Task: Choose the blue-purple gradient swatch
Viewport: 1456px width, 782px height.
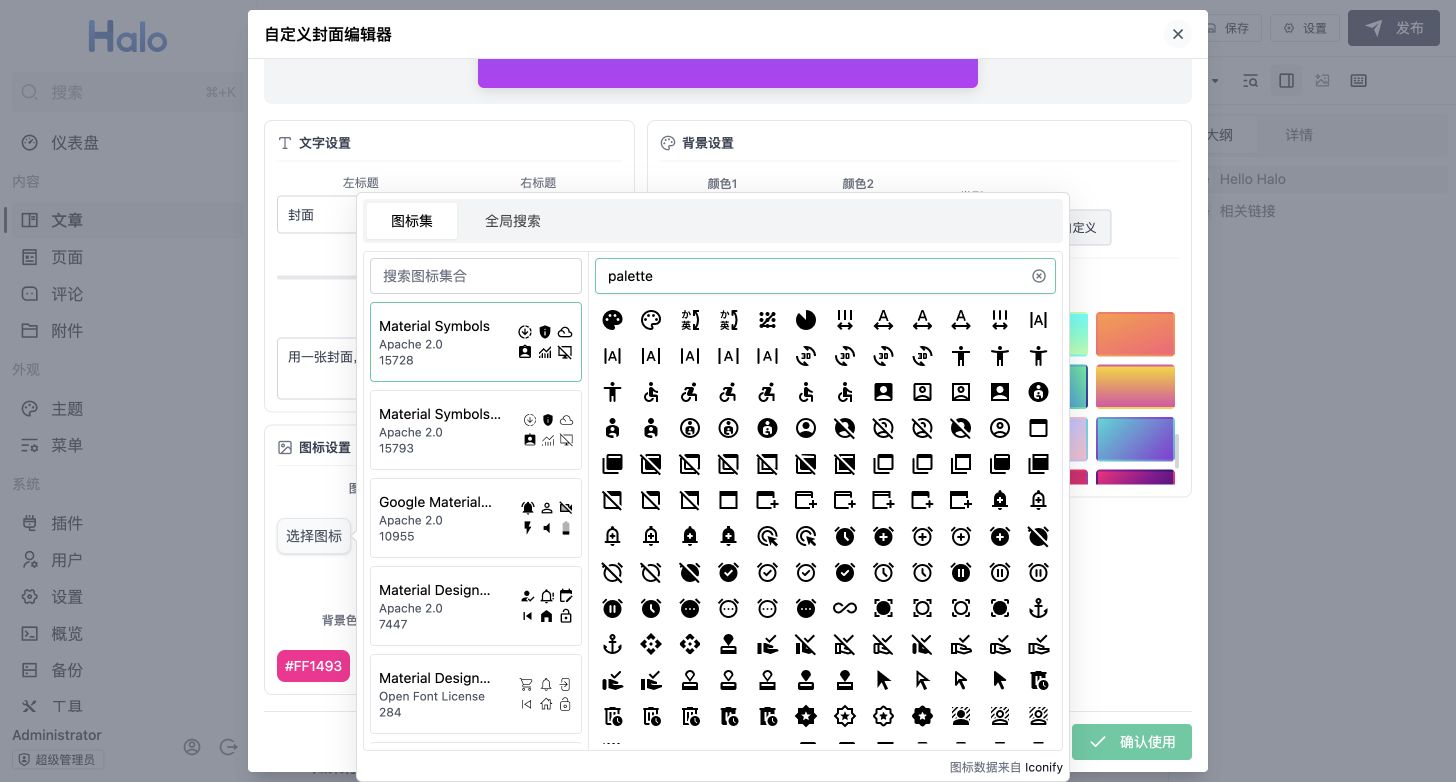Action: tap(1135, 439)
